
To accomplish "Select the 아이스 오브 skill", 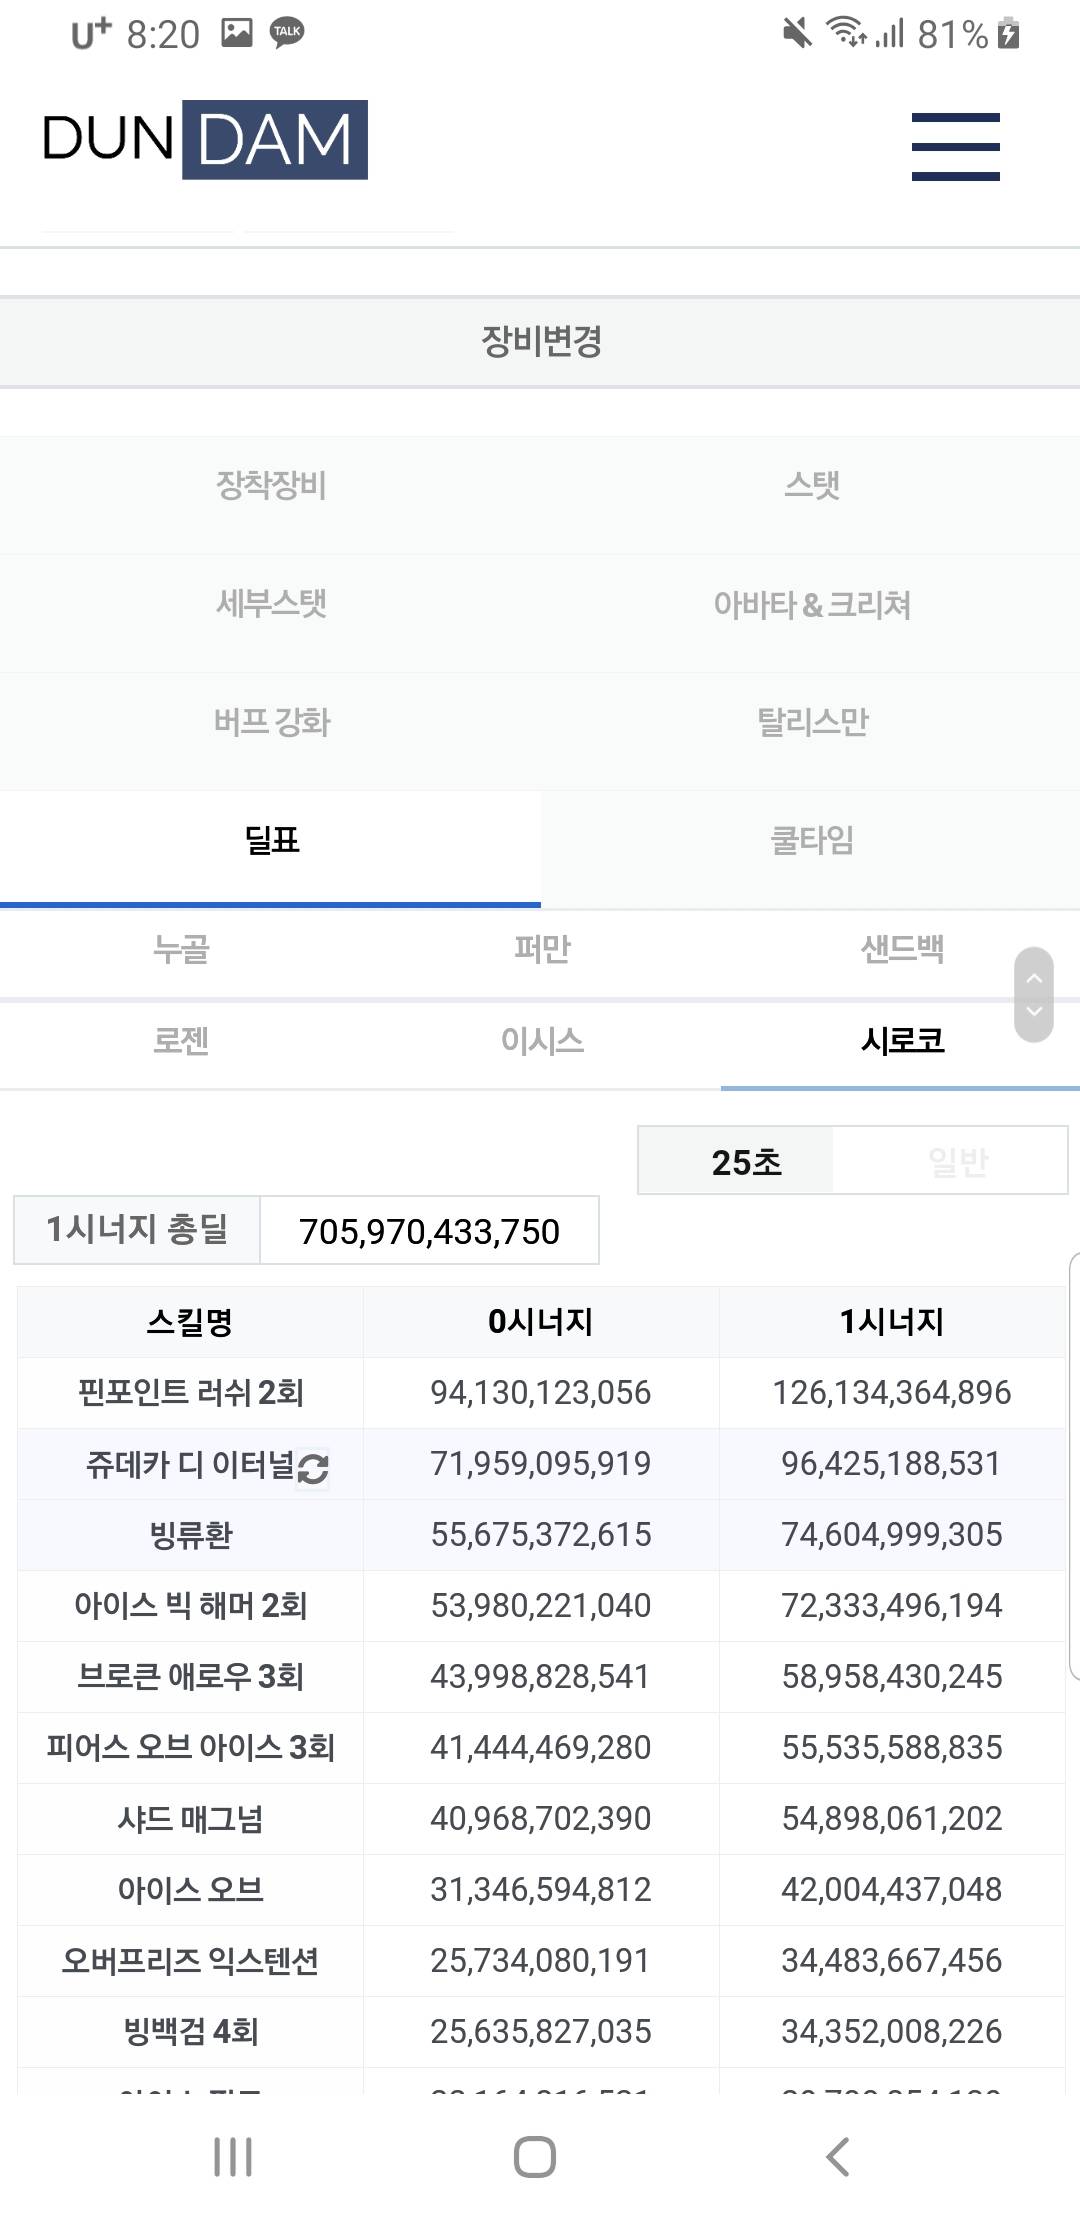I will [190, 1890].
